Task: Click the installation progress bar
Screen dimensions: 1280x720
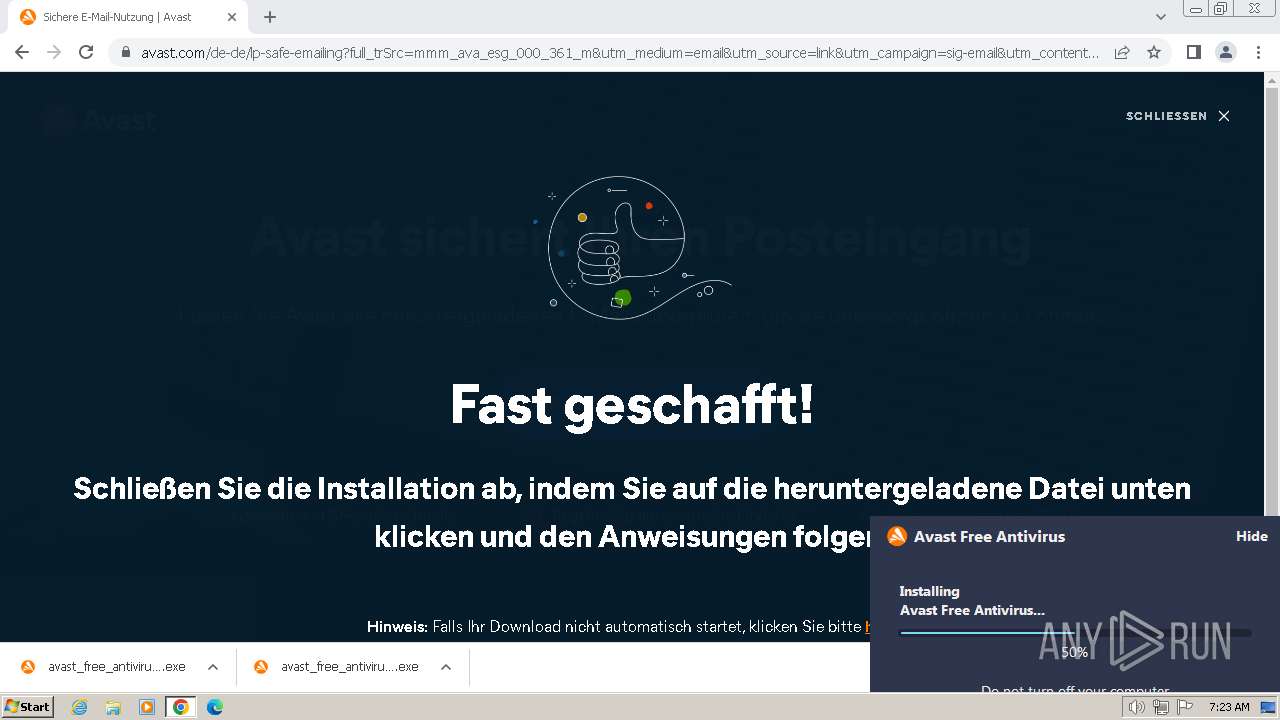Action: coord(1075,633)
